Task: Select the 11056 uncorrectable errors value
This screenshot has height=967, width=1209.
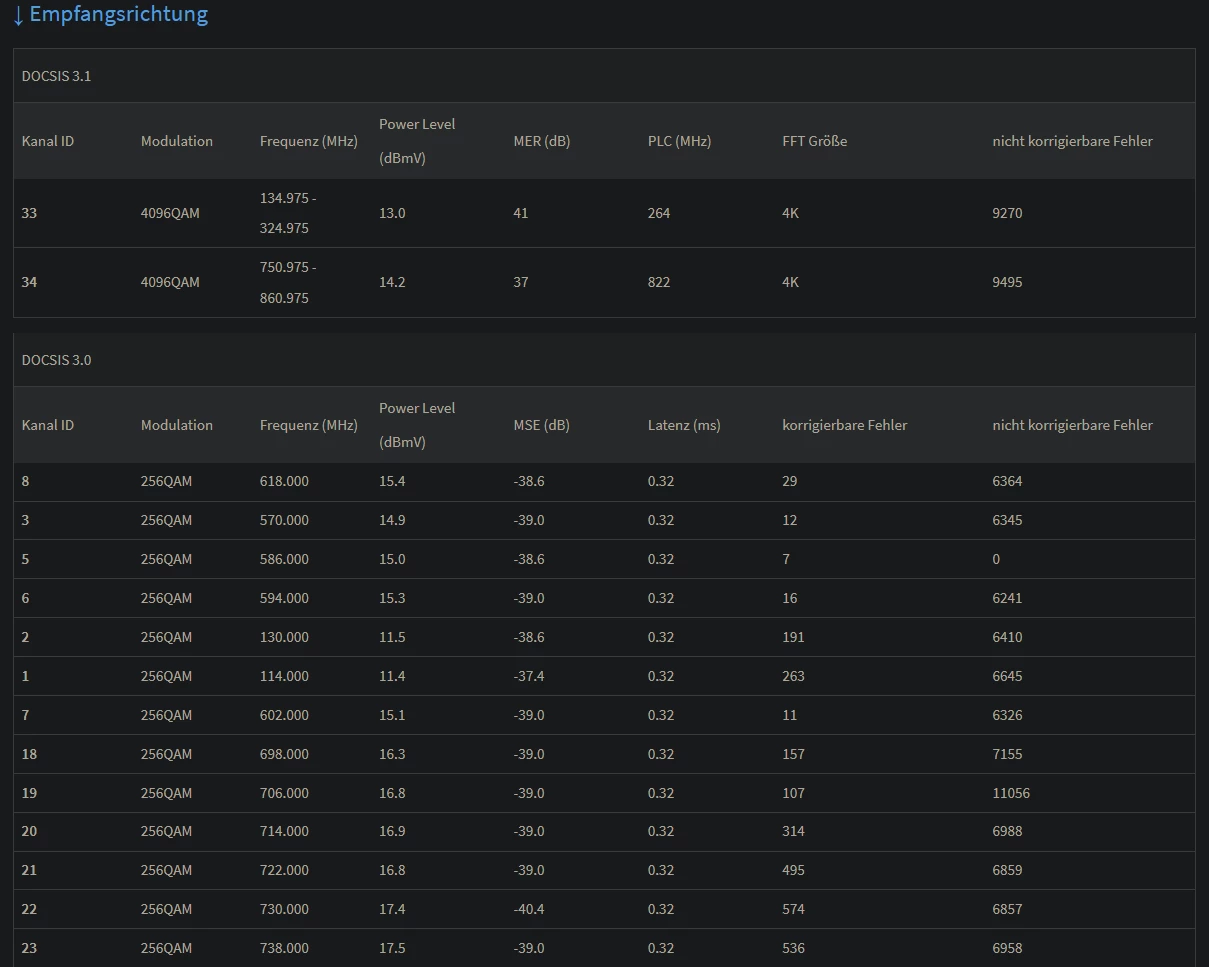Action: tap(1010, 793)
